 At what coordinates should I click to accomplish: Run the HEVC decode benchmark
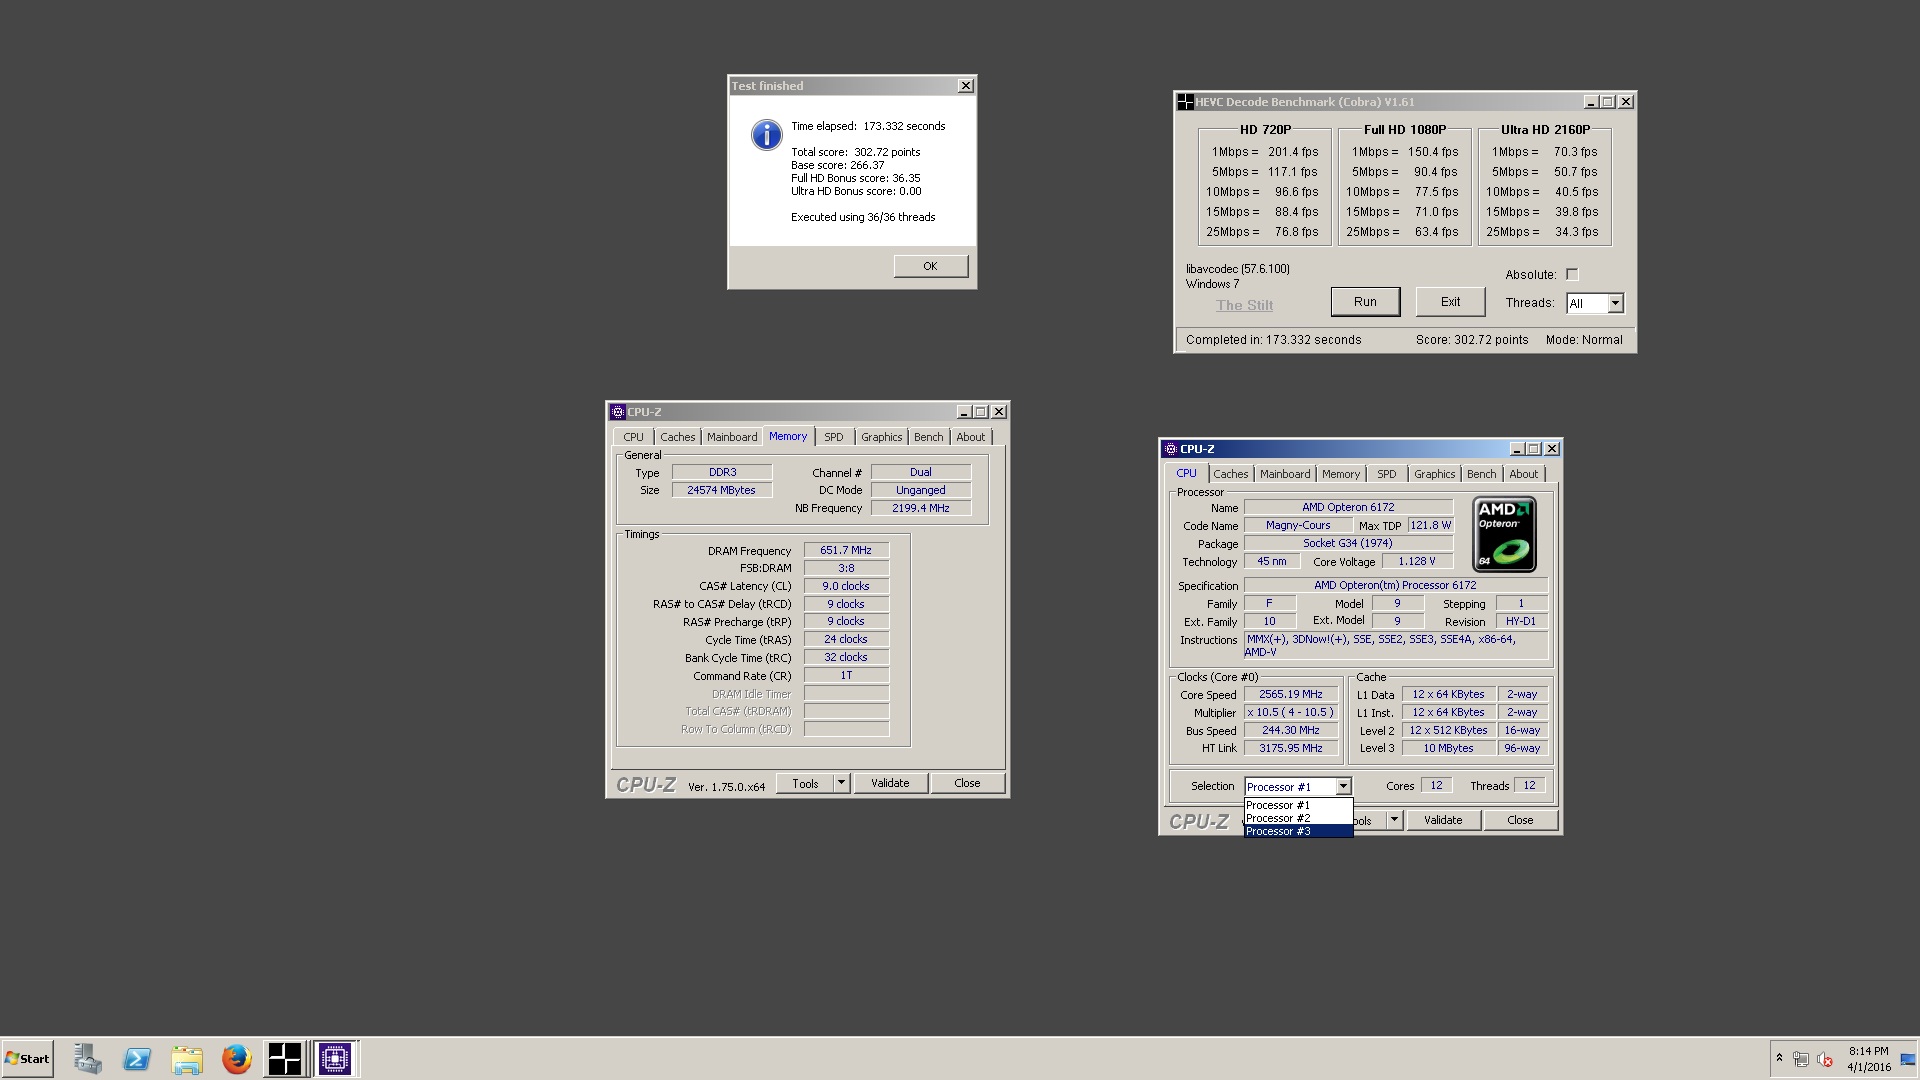click(1365, 302)
